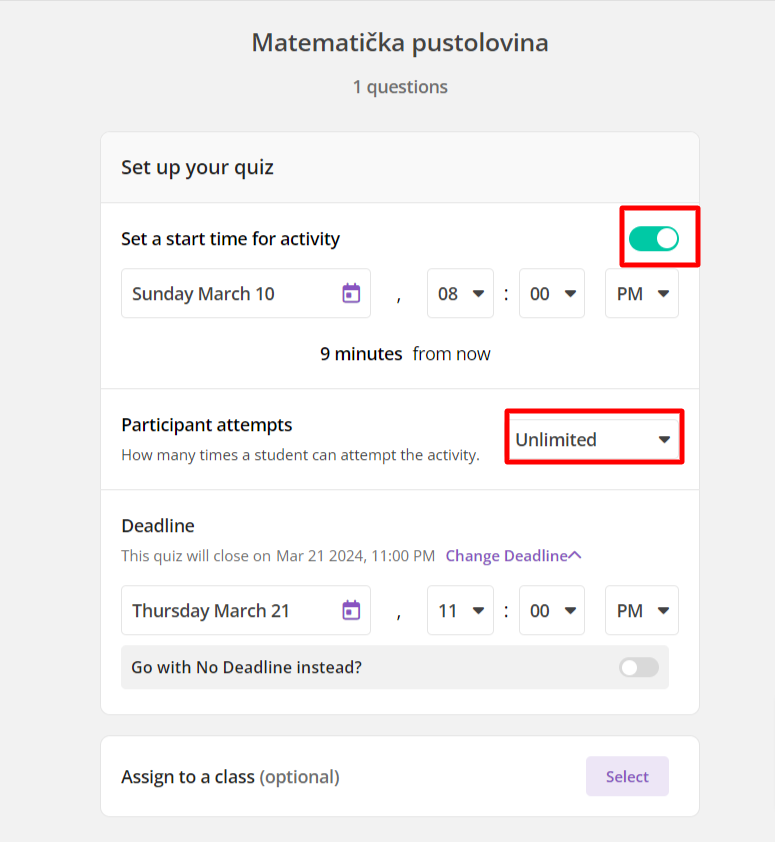
Task: Open deadline date calendar icon
Action: pos(351,610)
